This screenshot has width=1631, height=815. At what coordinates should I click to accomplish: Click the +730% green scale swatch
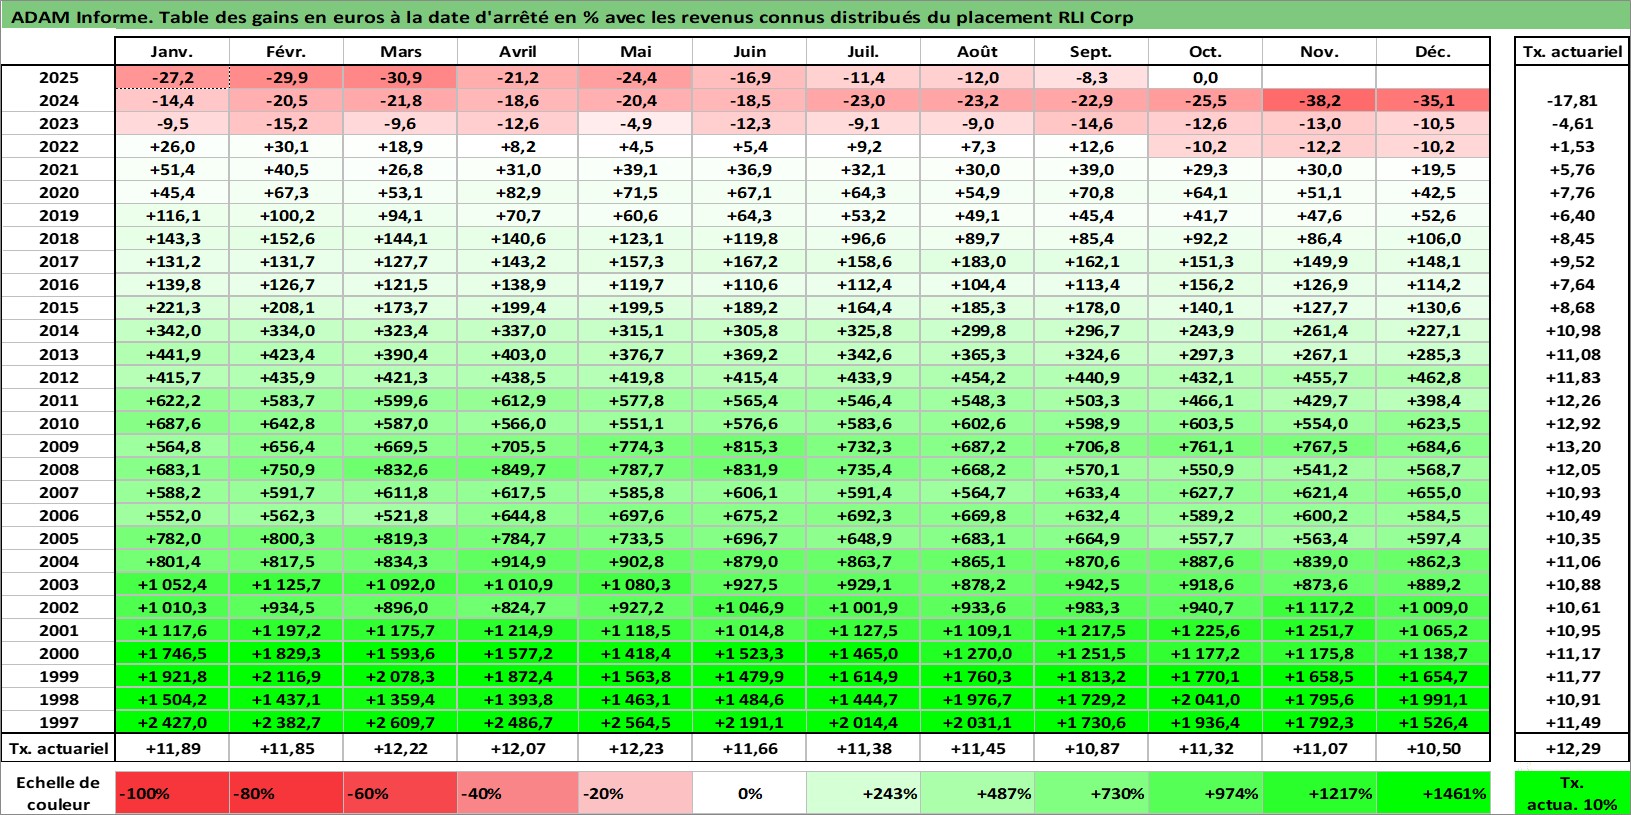pos(1091,793)
